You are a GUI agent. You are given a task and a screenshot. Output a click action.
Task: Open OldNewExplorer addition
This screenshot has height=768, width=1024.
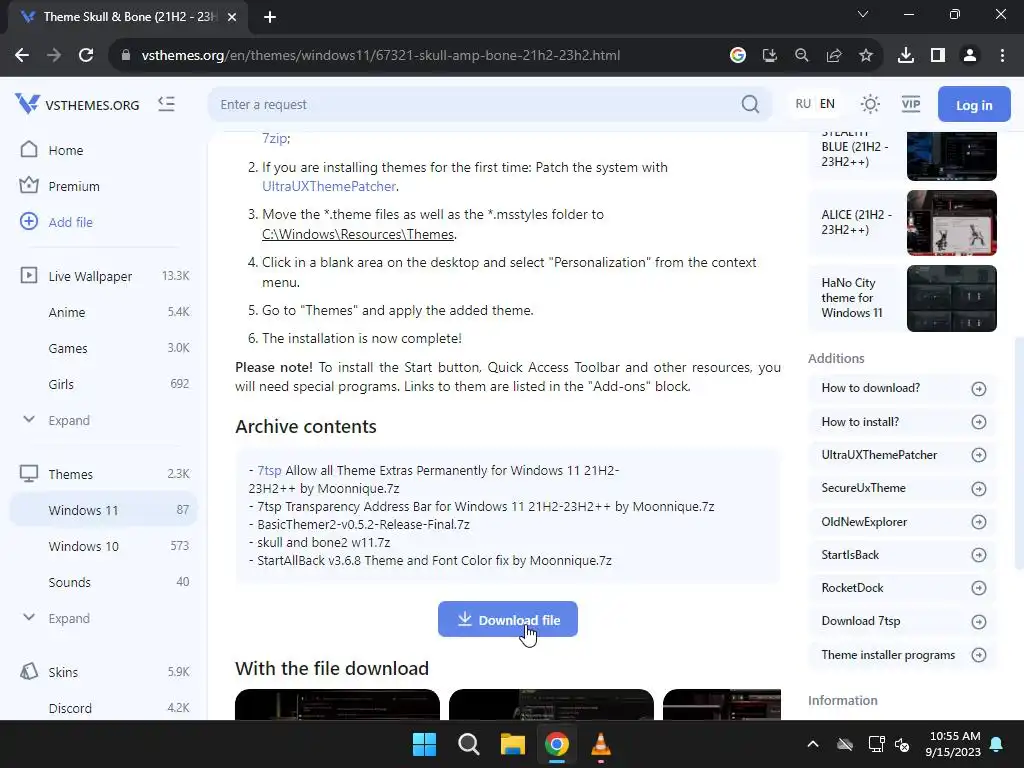coord(903,522)
